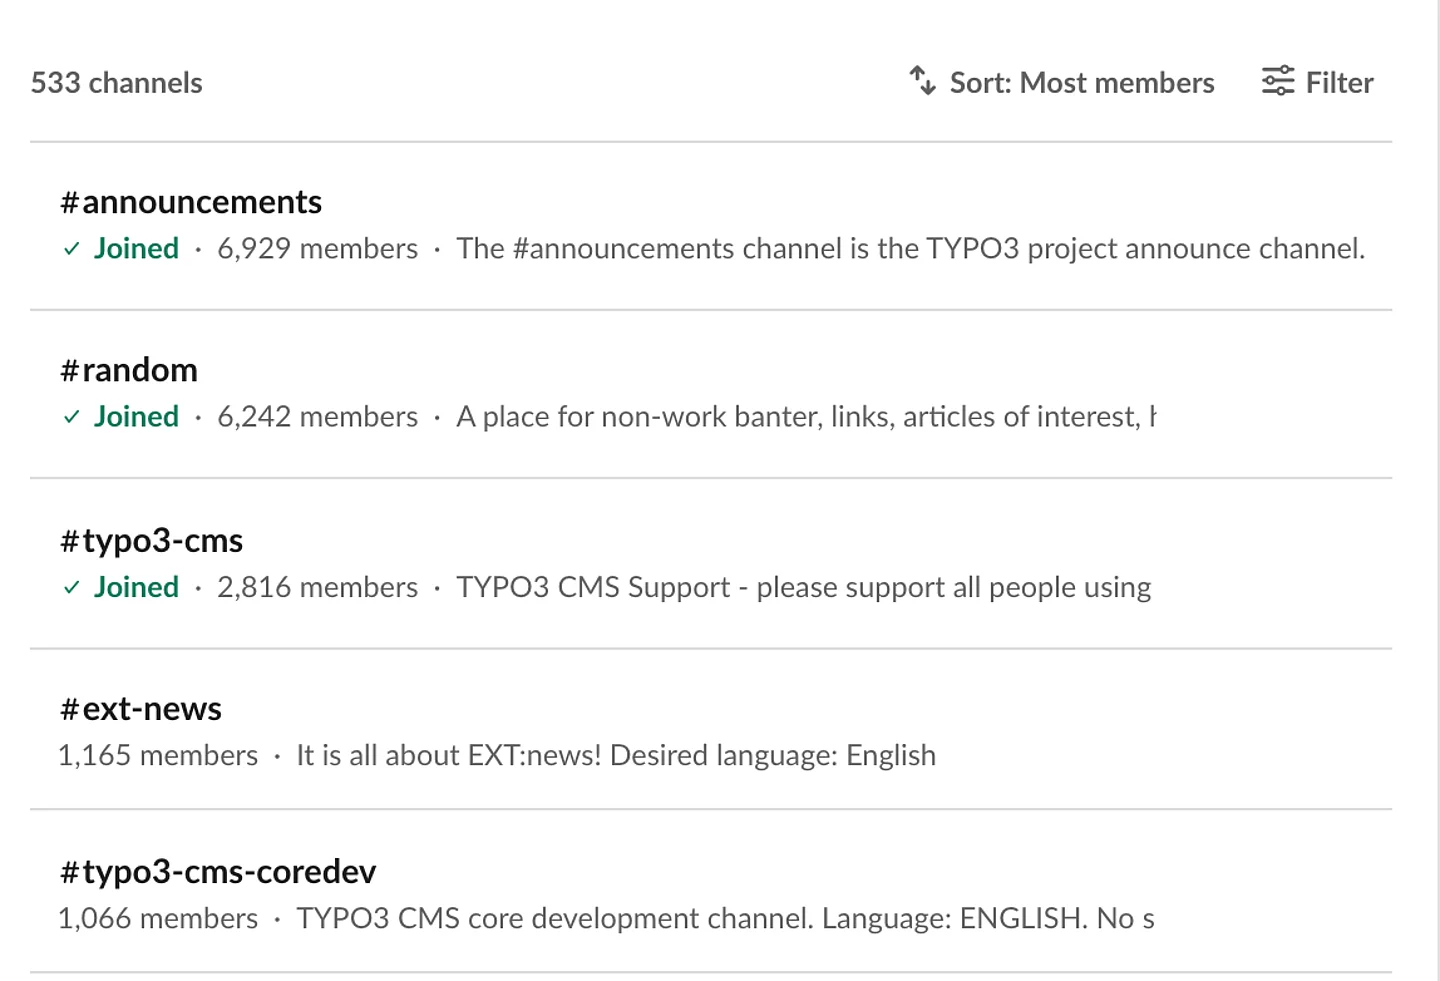Click the #ext-news description text
This screenshot has width=1440, height=981.
tap(615, 755)
